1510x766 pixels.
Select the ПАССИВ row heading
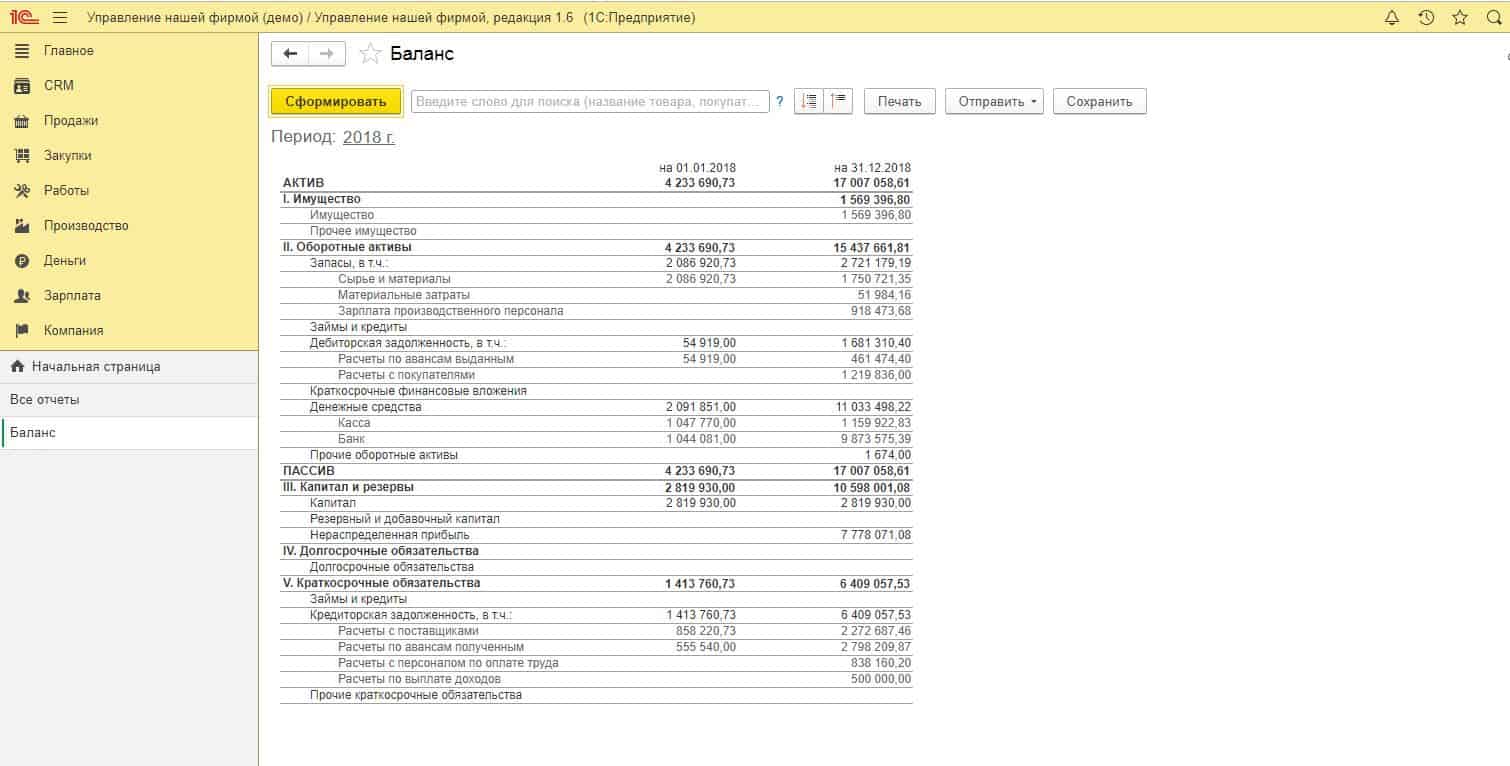point(308,471)
